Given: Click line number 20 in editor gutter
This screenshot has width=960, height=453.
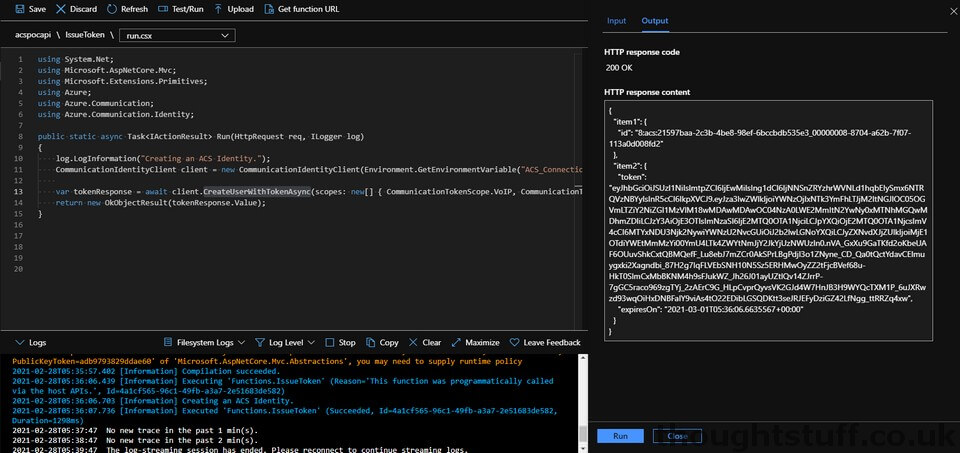Looking at the screenshot, I should coord(19,269).
